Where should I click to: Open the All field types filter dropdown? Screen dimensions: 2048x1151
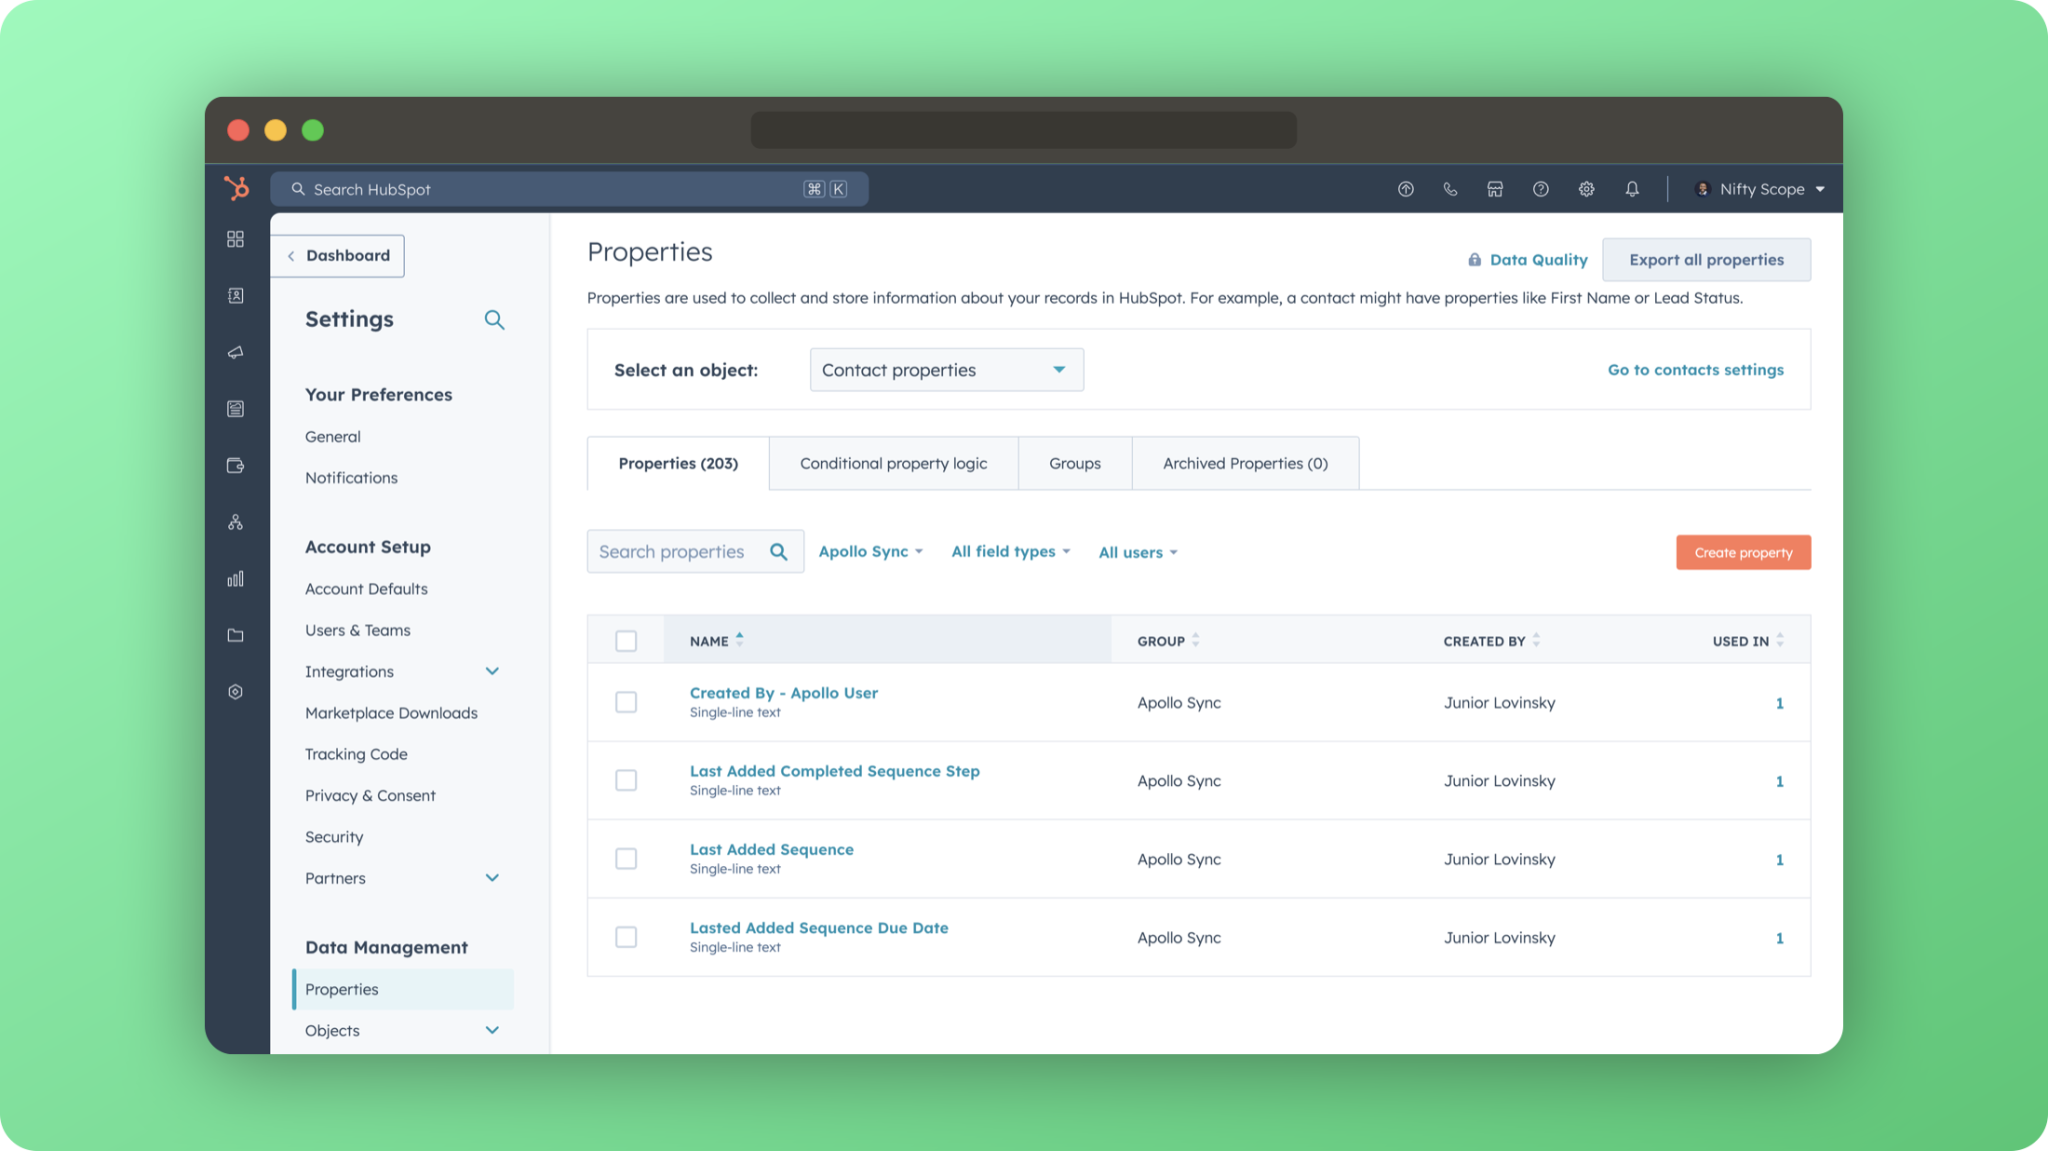pyautogui.click(x=1010, y=551)
